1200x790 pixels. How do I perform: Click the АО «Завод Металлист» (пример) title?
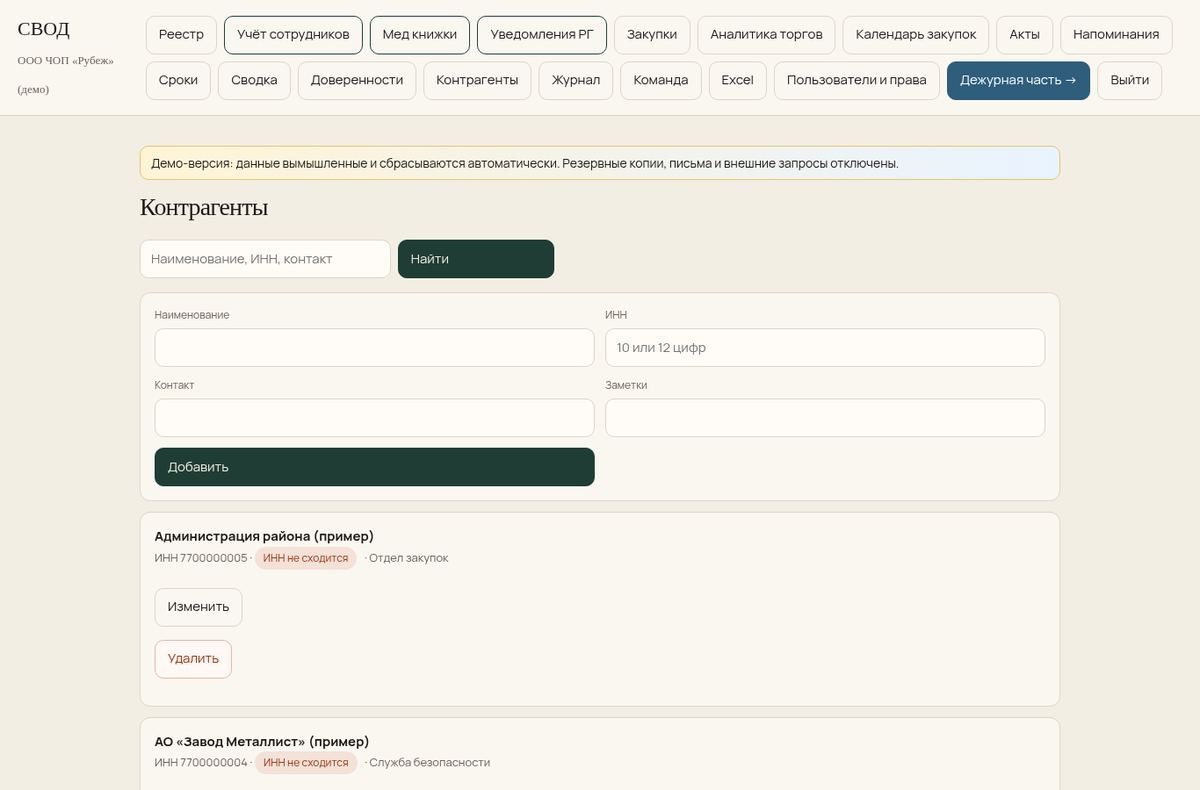[262, 741]
